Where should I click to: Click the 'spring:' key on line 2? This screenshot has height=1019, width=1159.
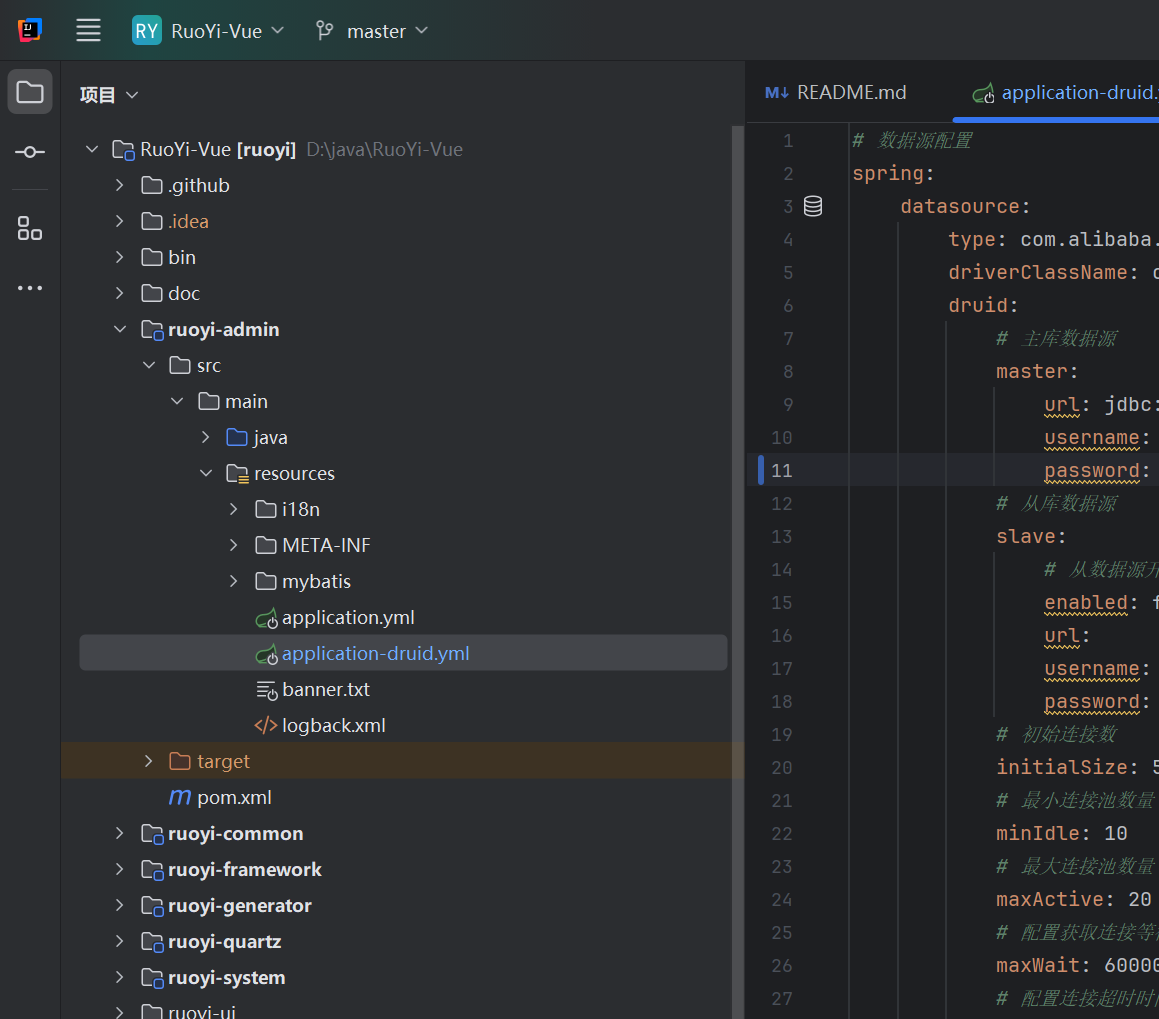(x=894, y=174)
